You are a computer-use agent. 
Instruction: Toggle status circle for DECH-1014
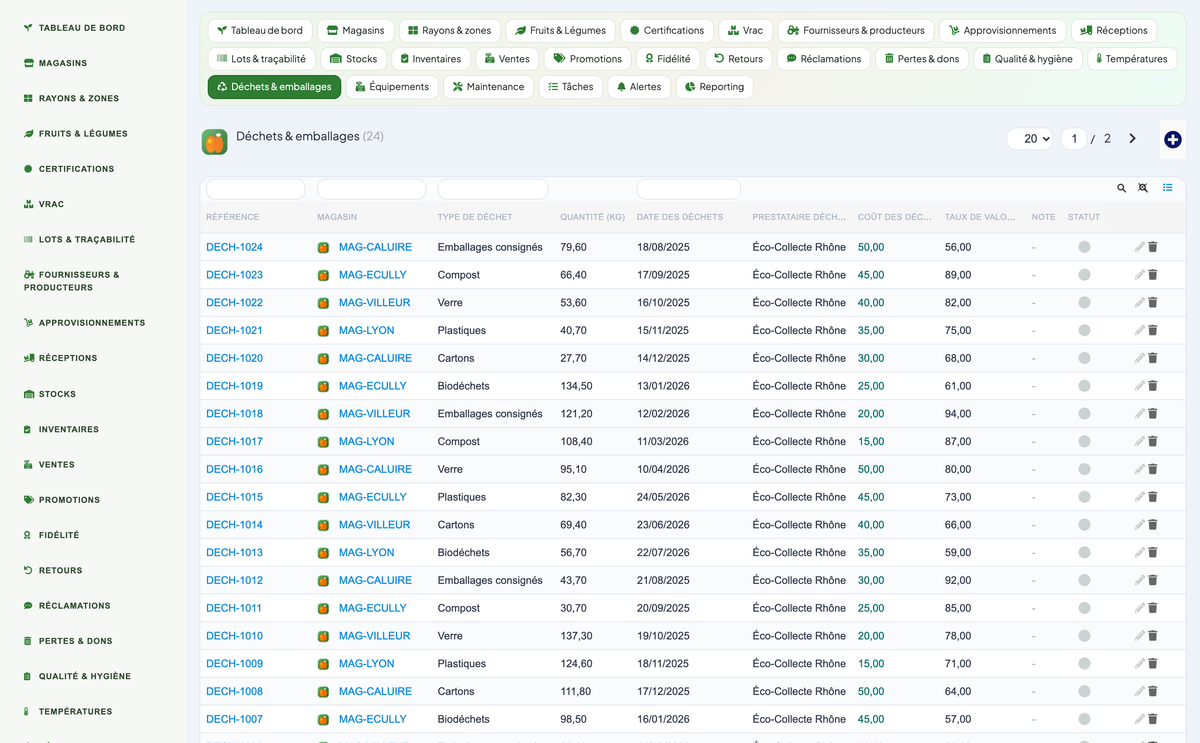(1084, 525)
